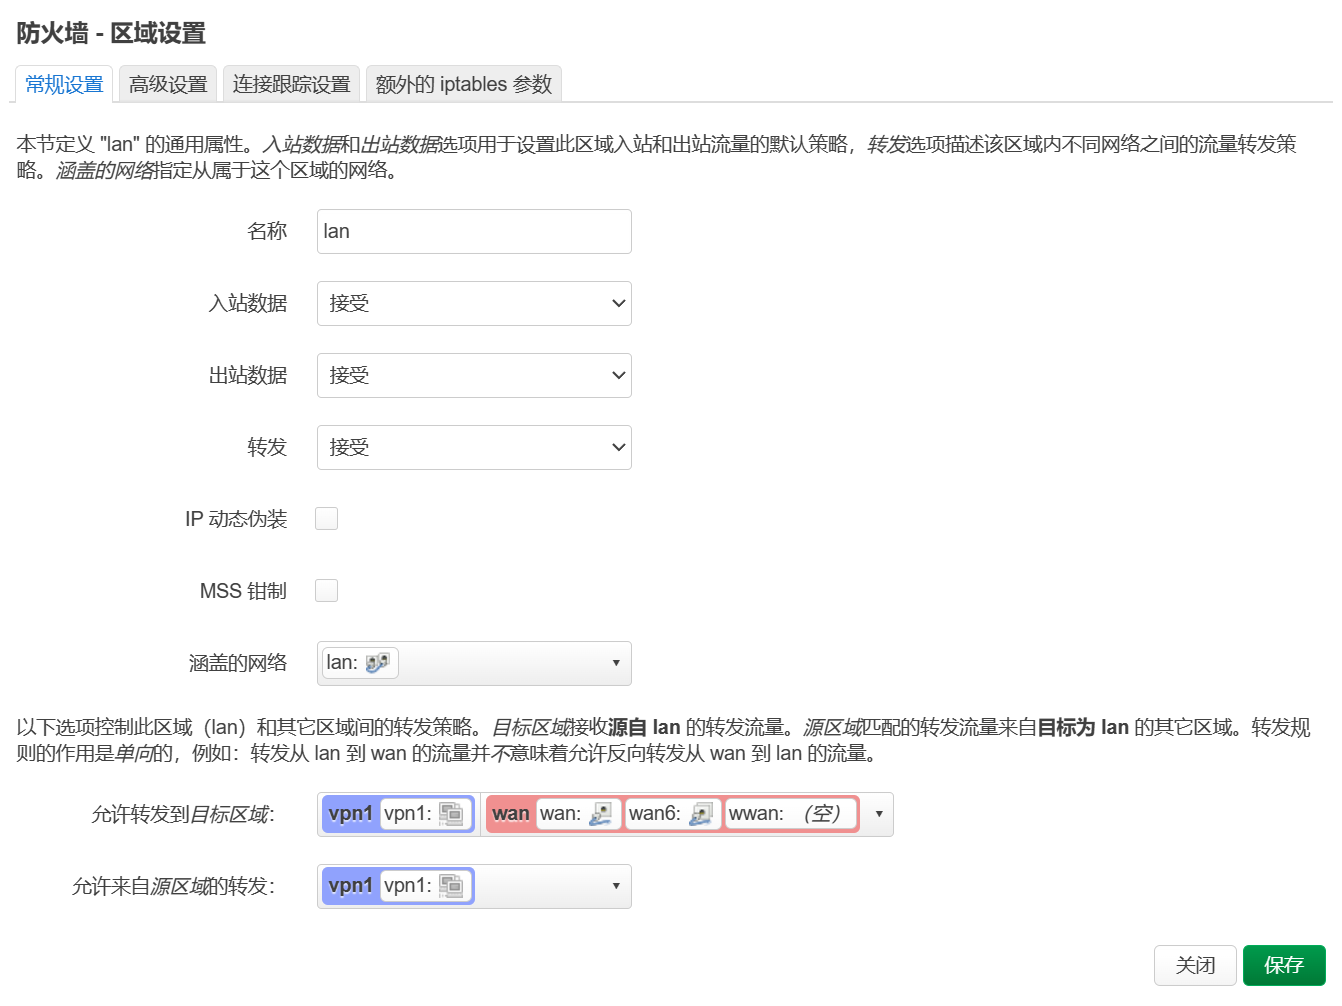Click the wan zone label in destination zones
The width and height of the screenshot is (1342, 1006).
pyautogui.click(x=511, y=814)
